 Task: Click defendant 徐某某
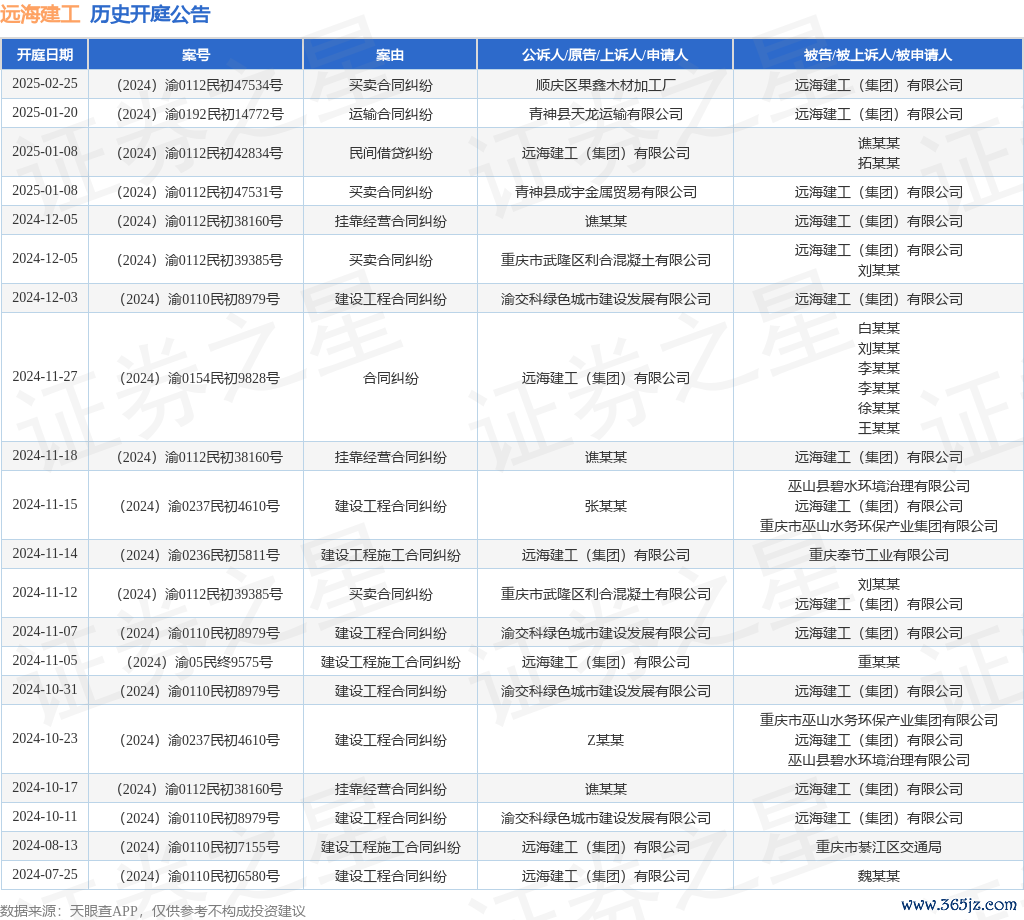[x=878, y=409]
